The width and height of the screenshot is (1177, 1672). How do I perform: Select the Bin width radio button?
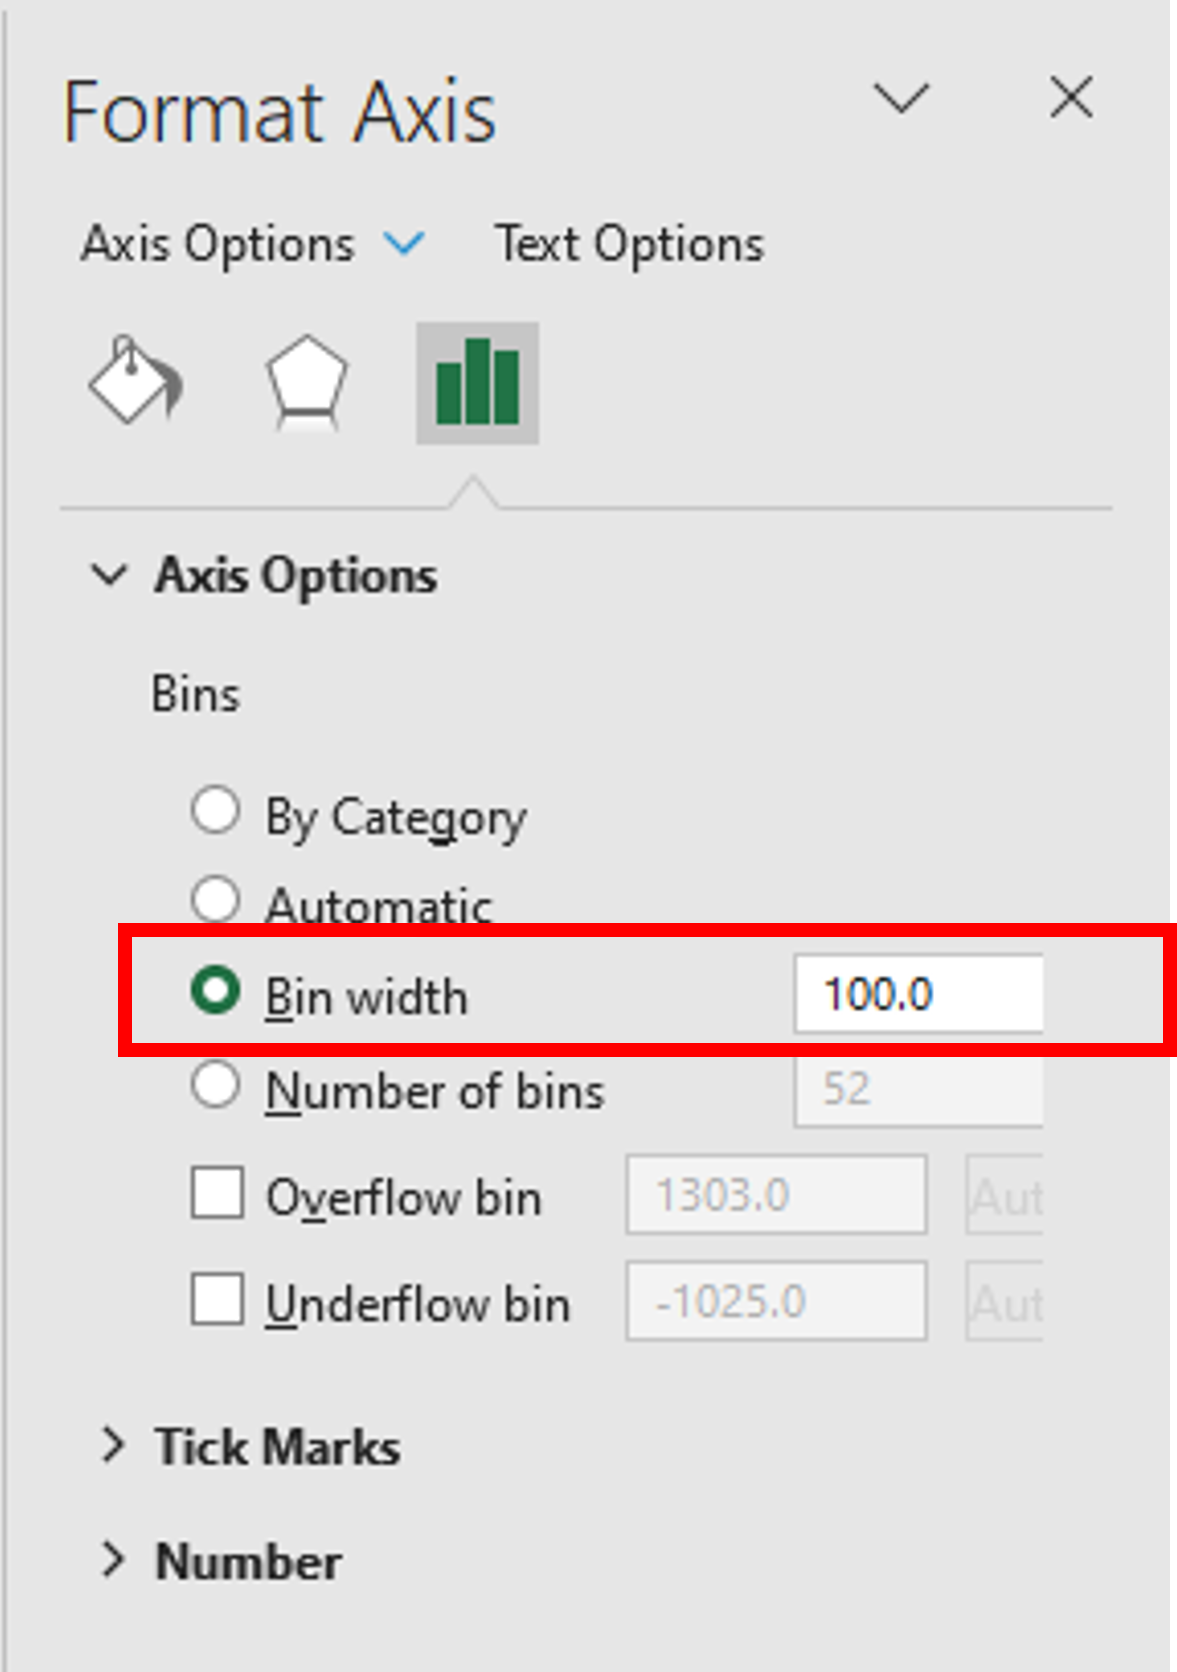coord(215,991)
